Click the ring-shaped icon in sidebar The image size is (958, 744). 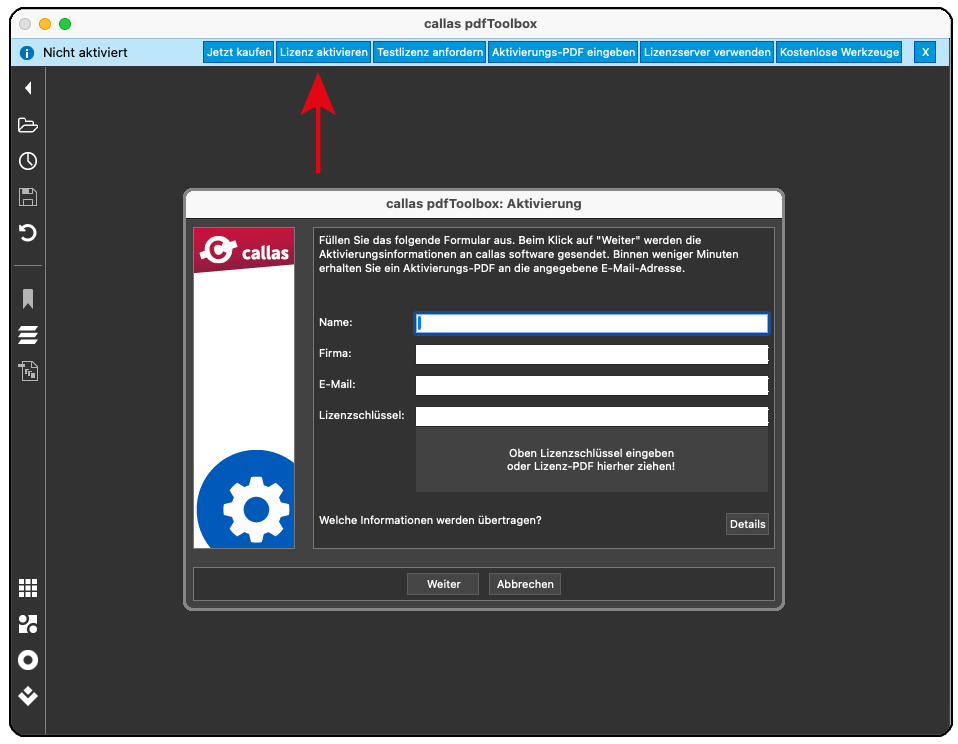point(28,660)
